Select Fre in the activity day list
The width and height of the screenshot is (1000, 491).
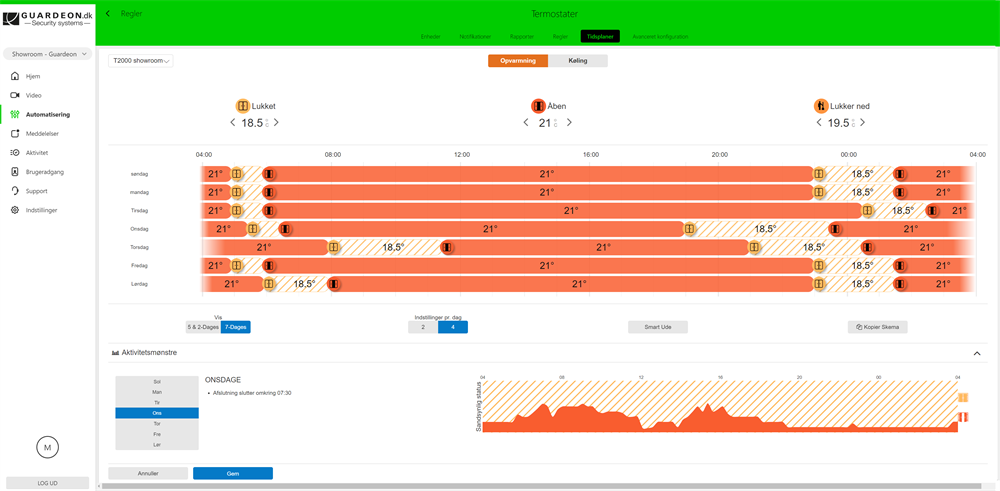coord(157,434)
